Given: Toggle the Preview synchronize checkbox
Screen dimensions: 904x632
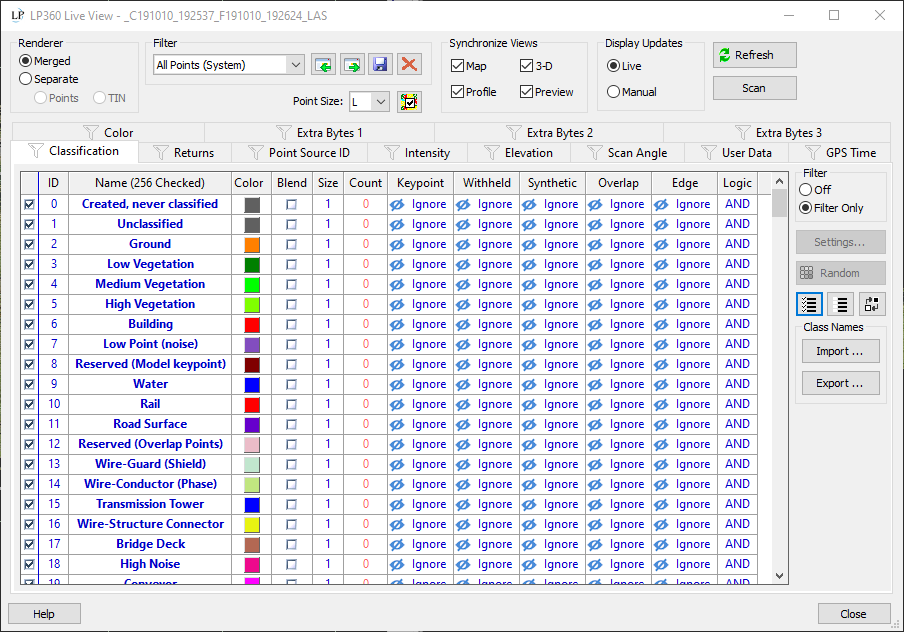Looking at the screenshot, I should [x=526, y=92].
